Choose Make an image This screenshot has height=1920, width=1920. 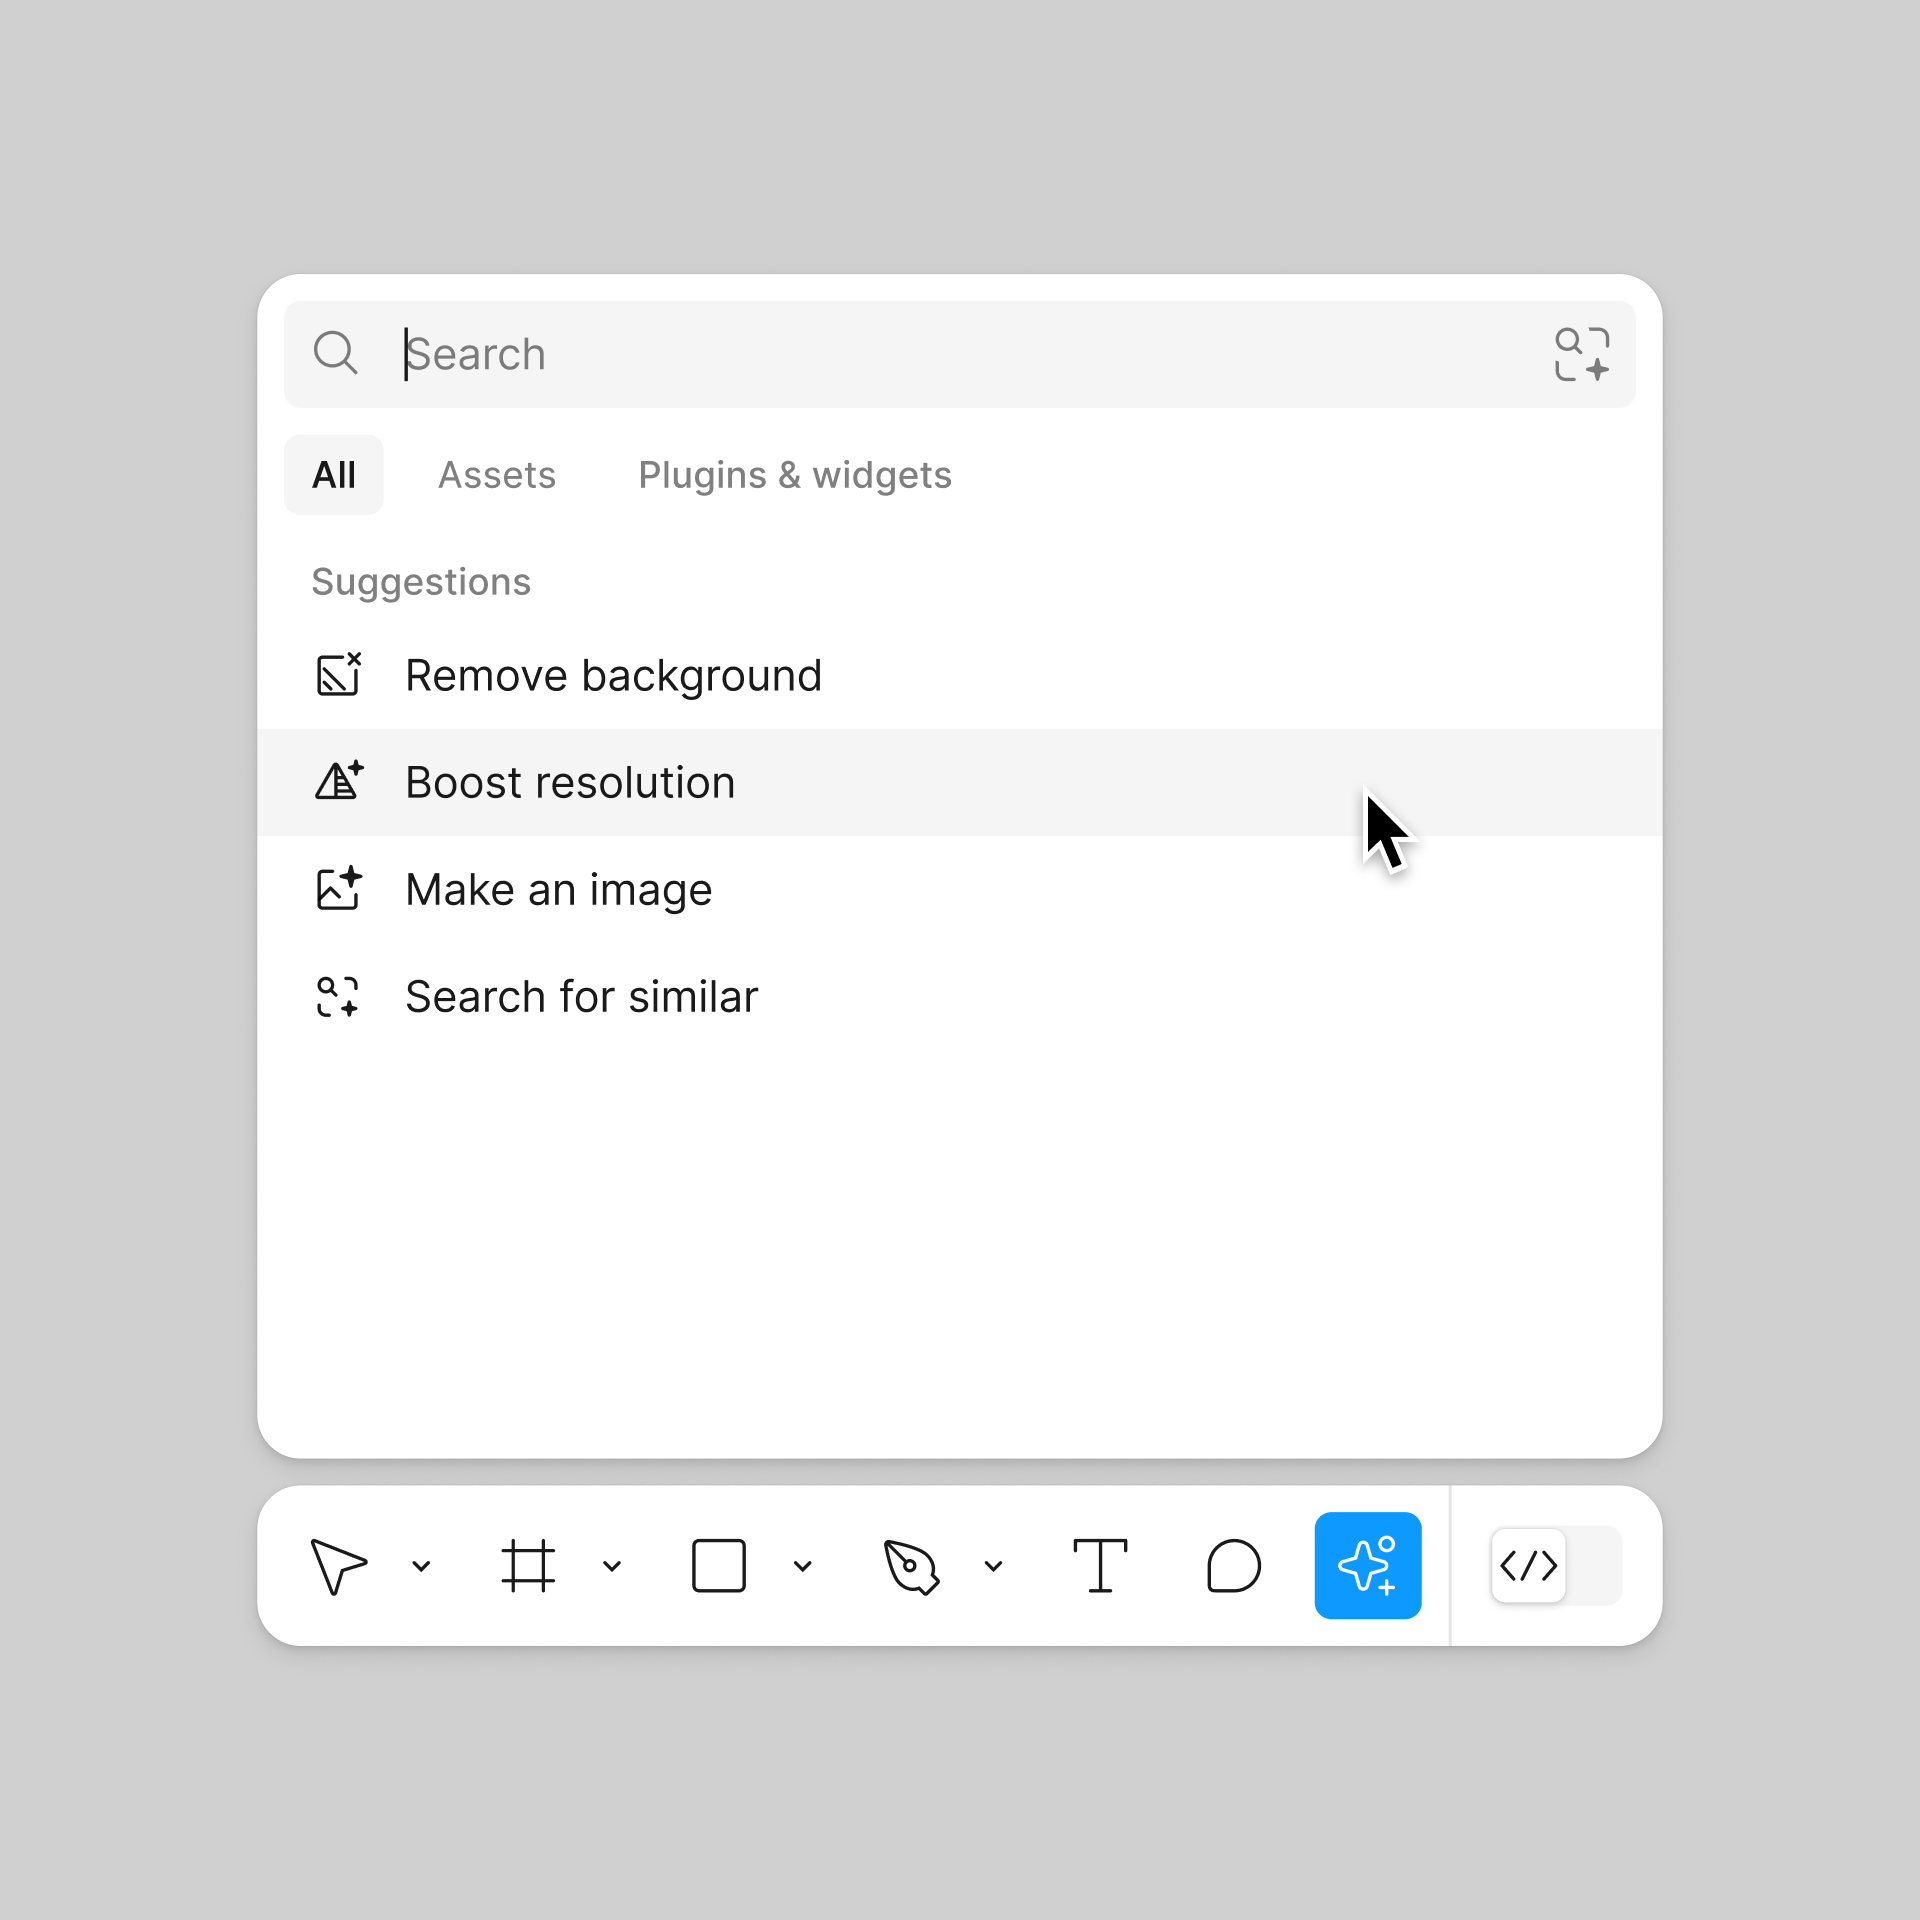pyautogui.click(x=558, y=889)
